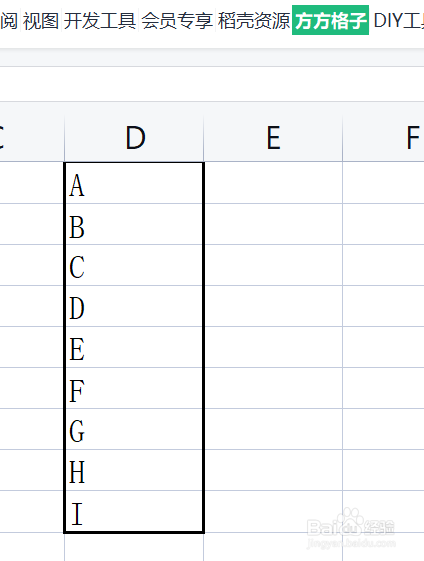The height and width of the screenshot is (561, 424).
Task: Select column E header
Action: (x=273, y=138)
